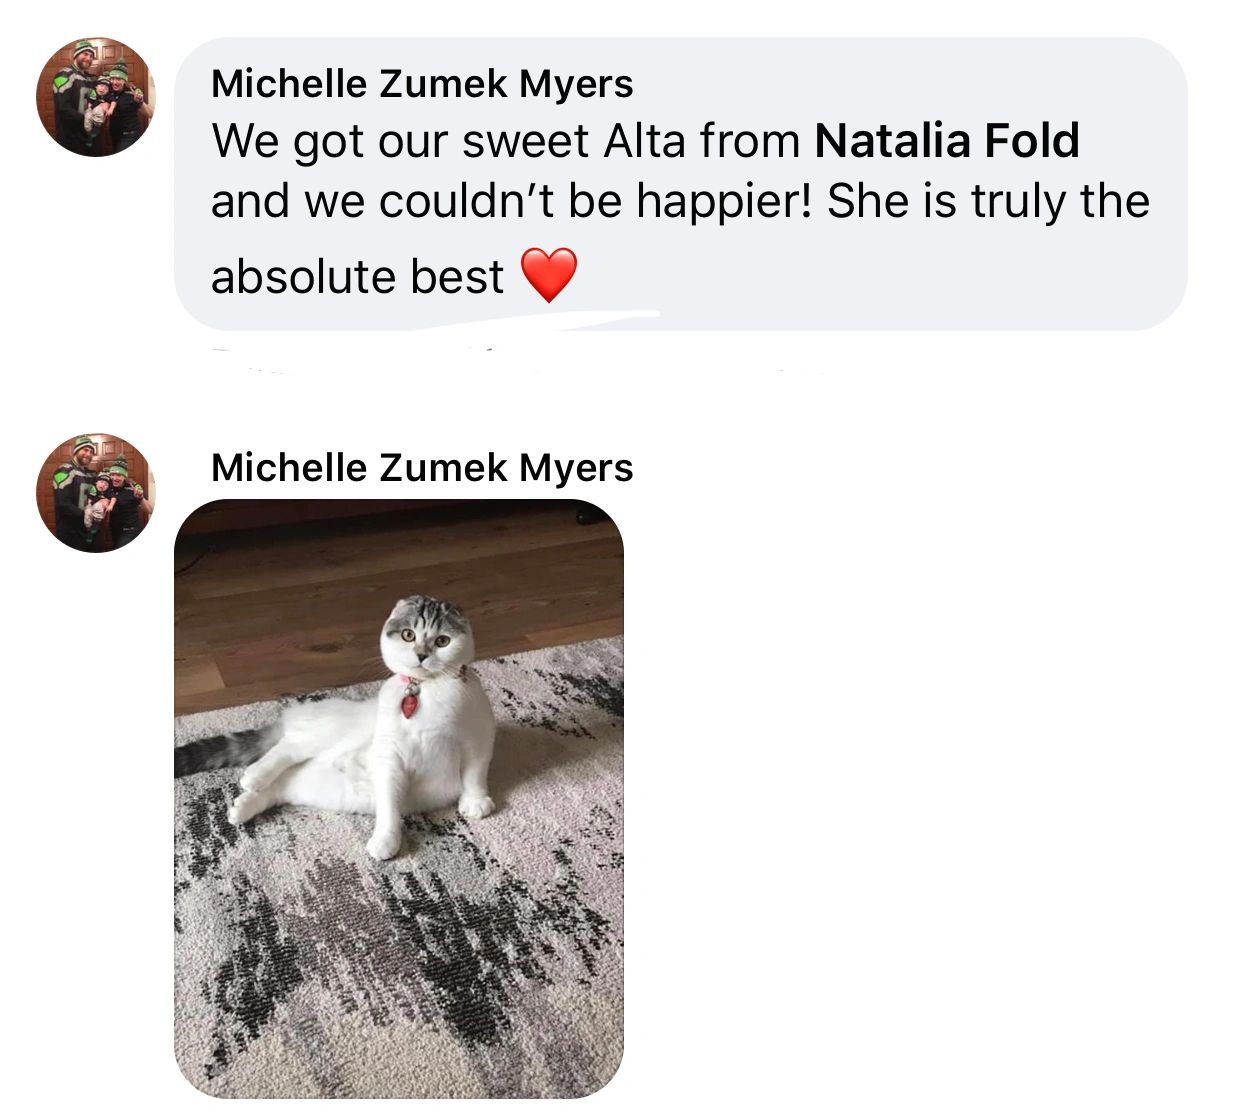Open Michelle Zumek Myers name on text comment
This screenshot has width=1242, height=1114.
point(422,84)
